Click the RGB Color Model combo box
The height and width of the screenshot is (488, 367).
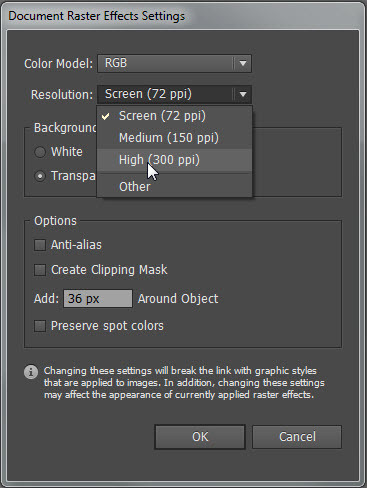(174, 63)
